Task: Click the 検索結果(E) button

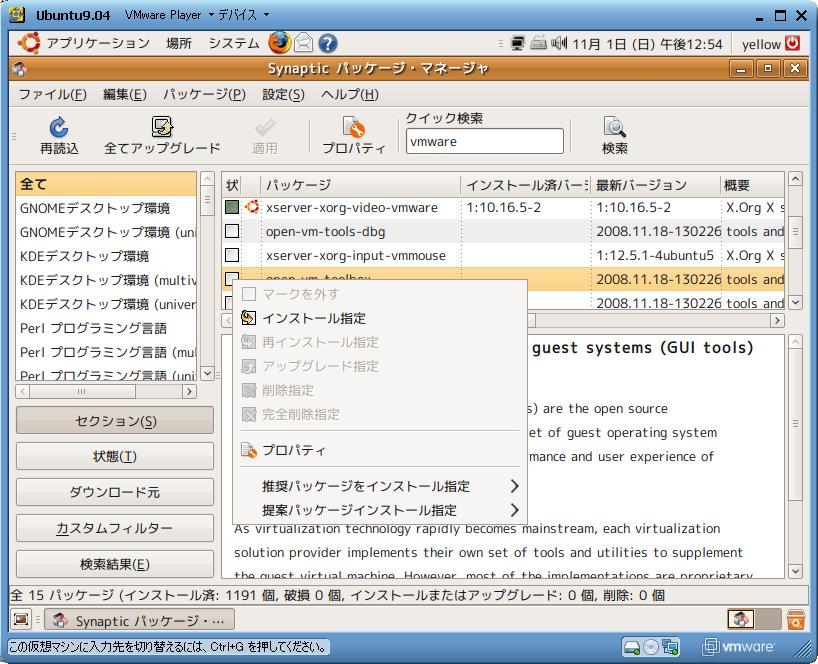Action: point(115,564)
